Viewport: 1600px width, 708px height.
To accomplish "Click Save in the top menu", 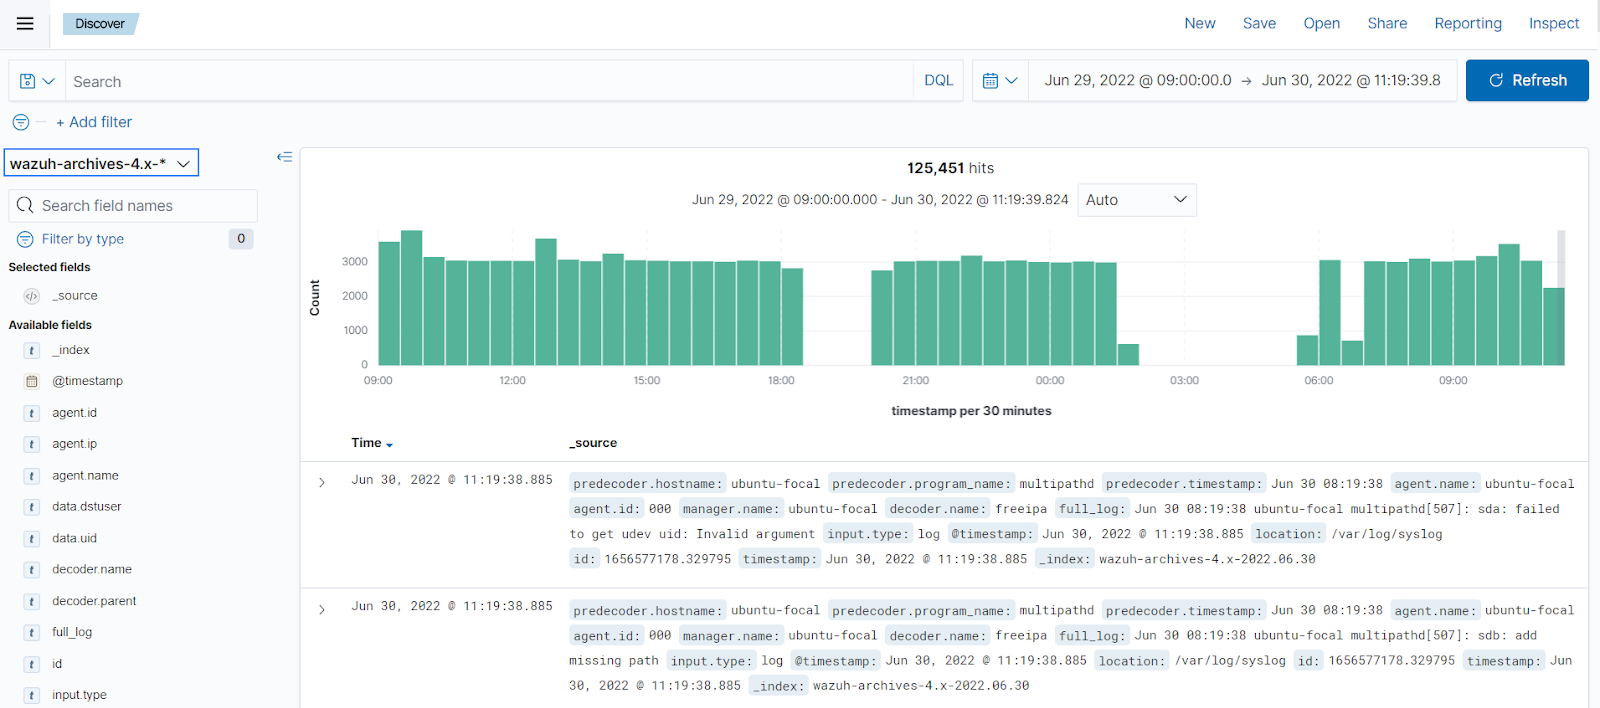I will click(1259, 23).
